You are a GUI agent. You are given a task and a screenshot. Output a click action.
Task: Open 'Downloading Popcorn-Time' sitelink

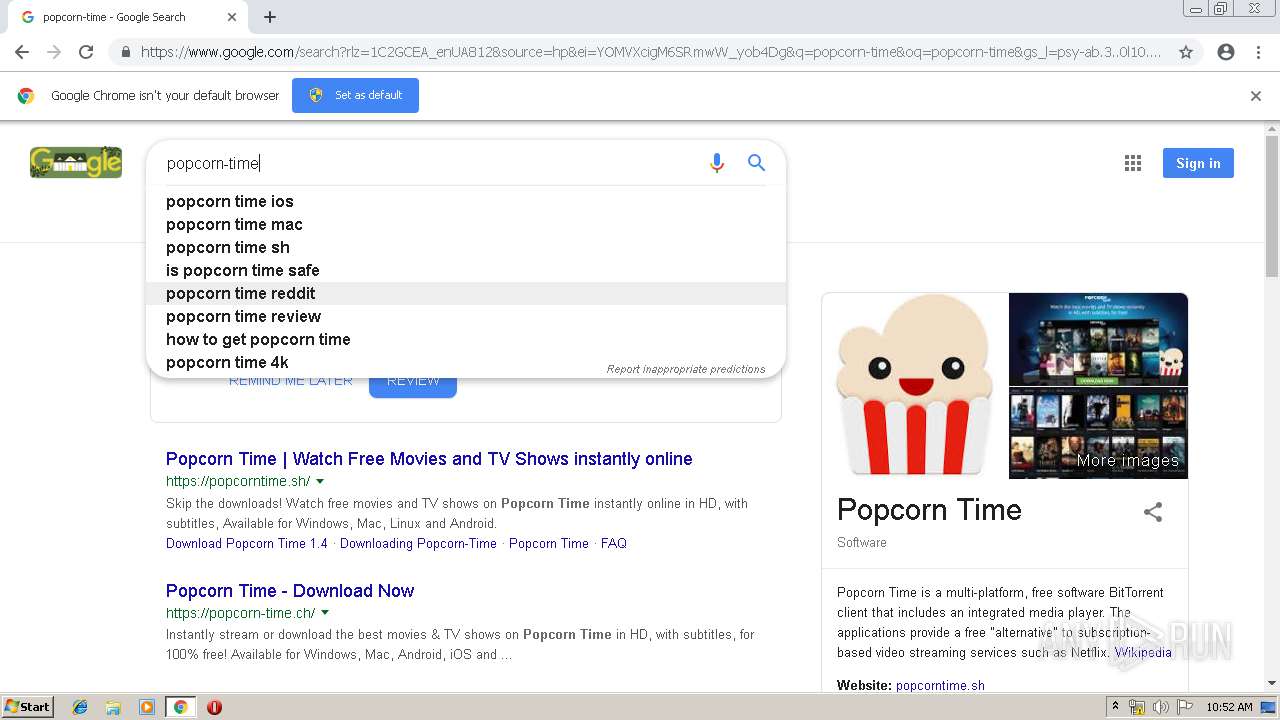pos(418,543)
